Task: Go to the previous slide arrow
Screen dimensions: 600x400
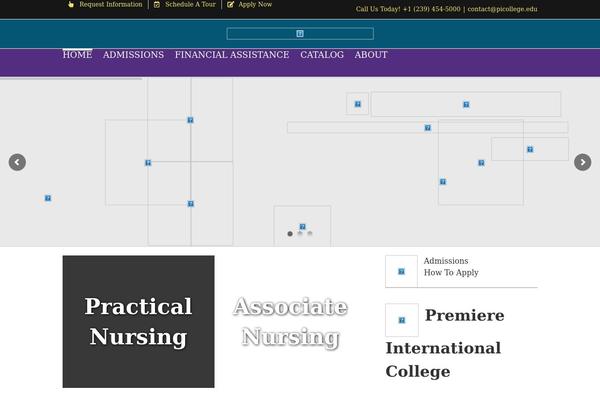Action: pyautogui.click(x=17, y=162)
